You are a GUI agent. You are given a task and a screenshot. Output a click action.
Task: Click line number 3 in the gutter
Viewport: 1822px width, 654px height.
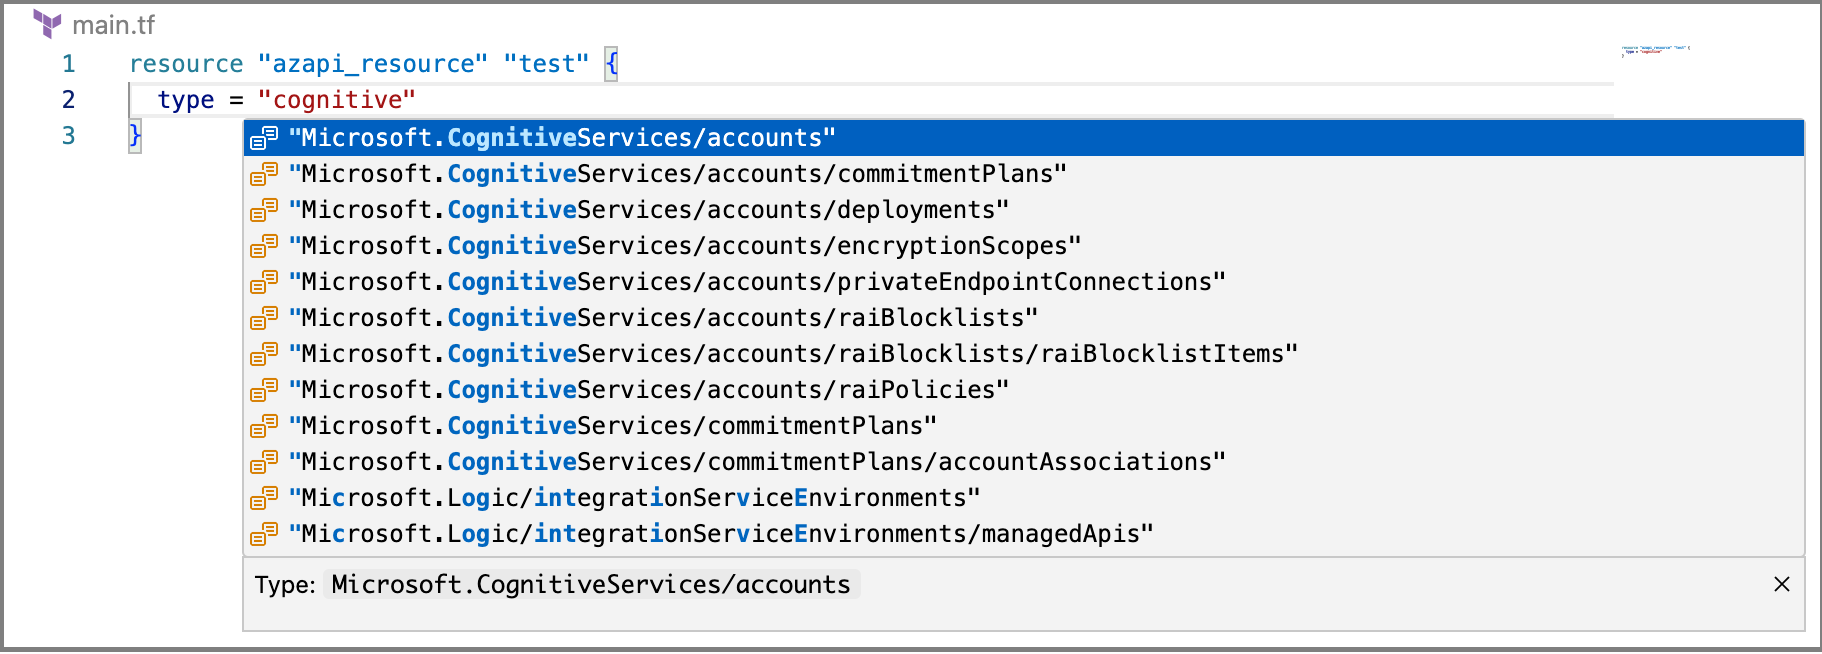coord(69,136)
